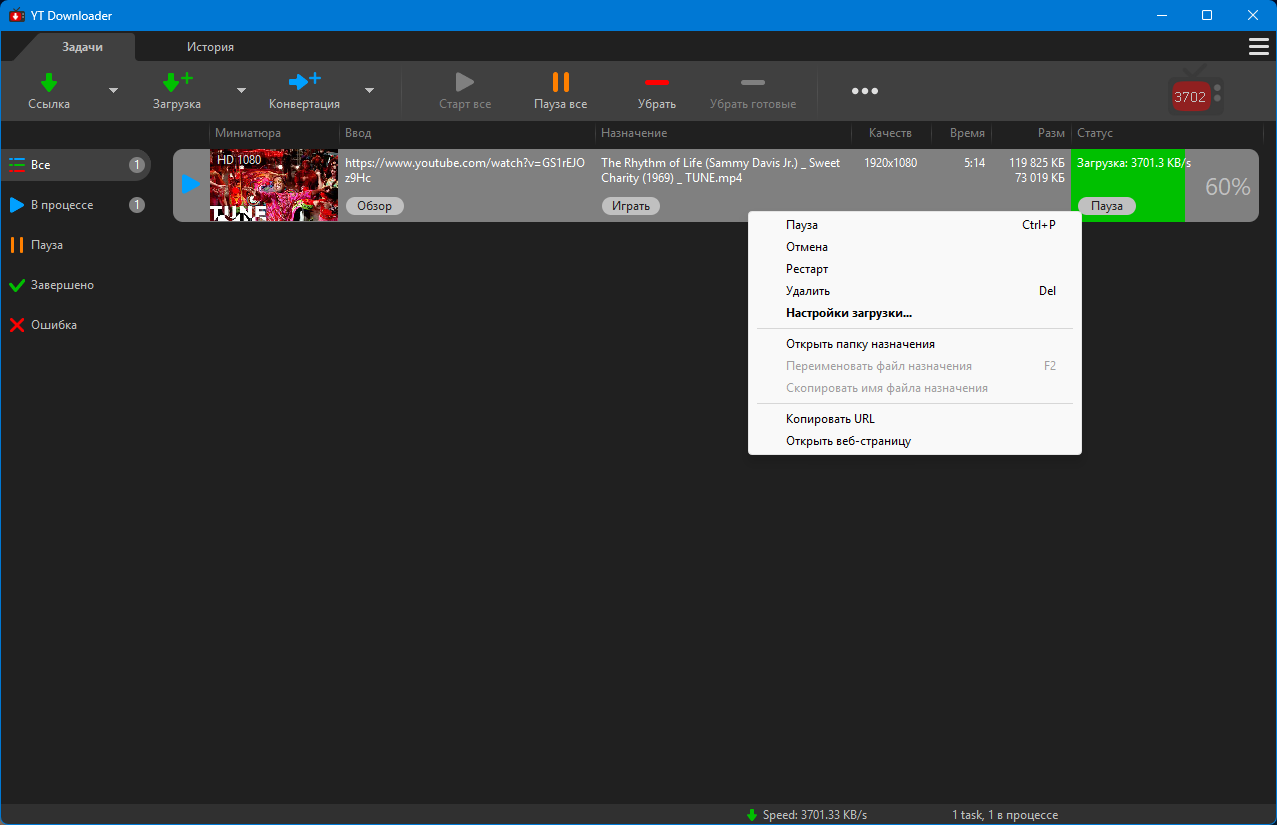The width and height of the screenshot is (1277, 825).
Task: Expand the Ссылка dropdown arrow
Action: click(113, 91)
